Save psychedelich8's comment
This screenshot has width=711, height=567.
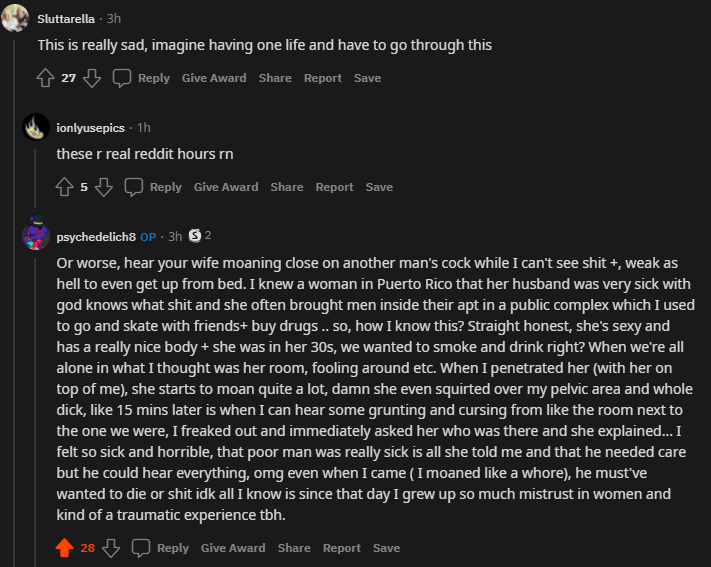coord(386,548)
